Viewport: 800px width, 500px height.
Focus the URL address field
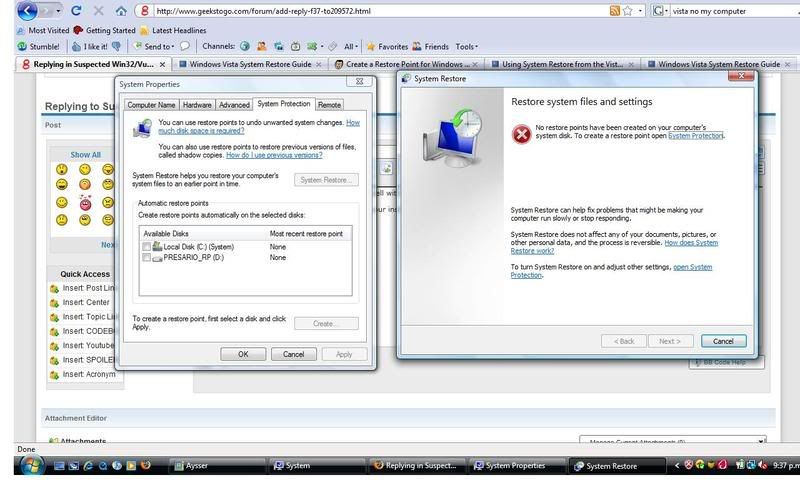380,11
